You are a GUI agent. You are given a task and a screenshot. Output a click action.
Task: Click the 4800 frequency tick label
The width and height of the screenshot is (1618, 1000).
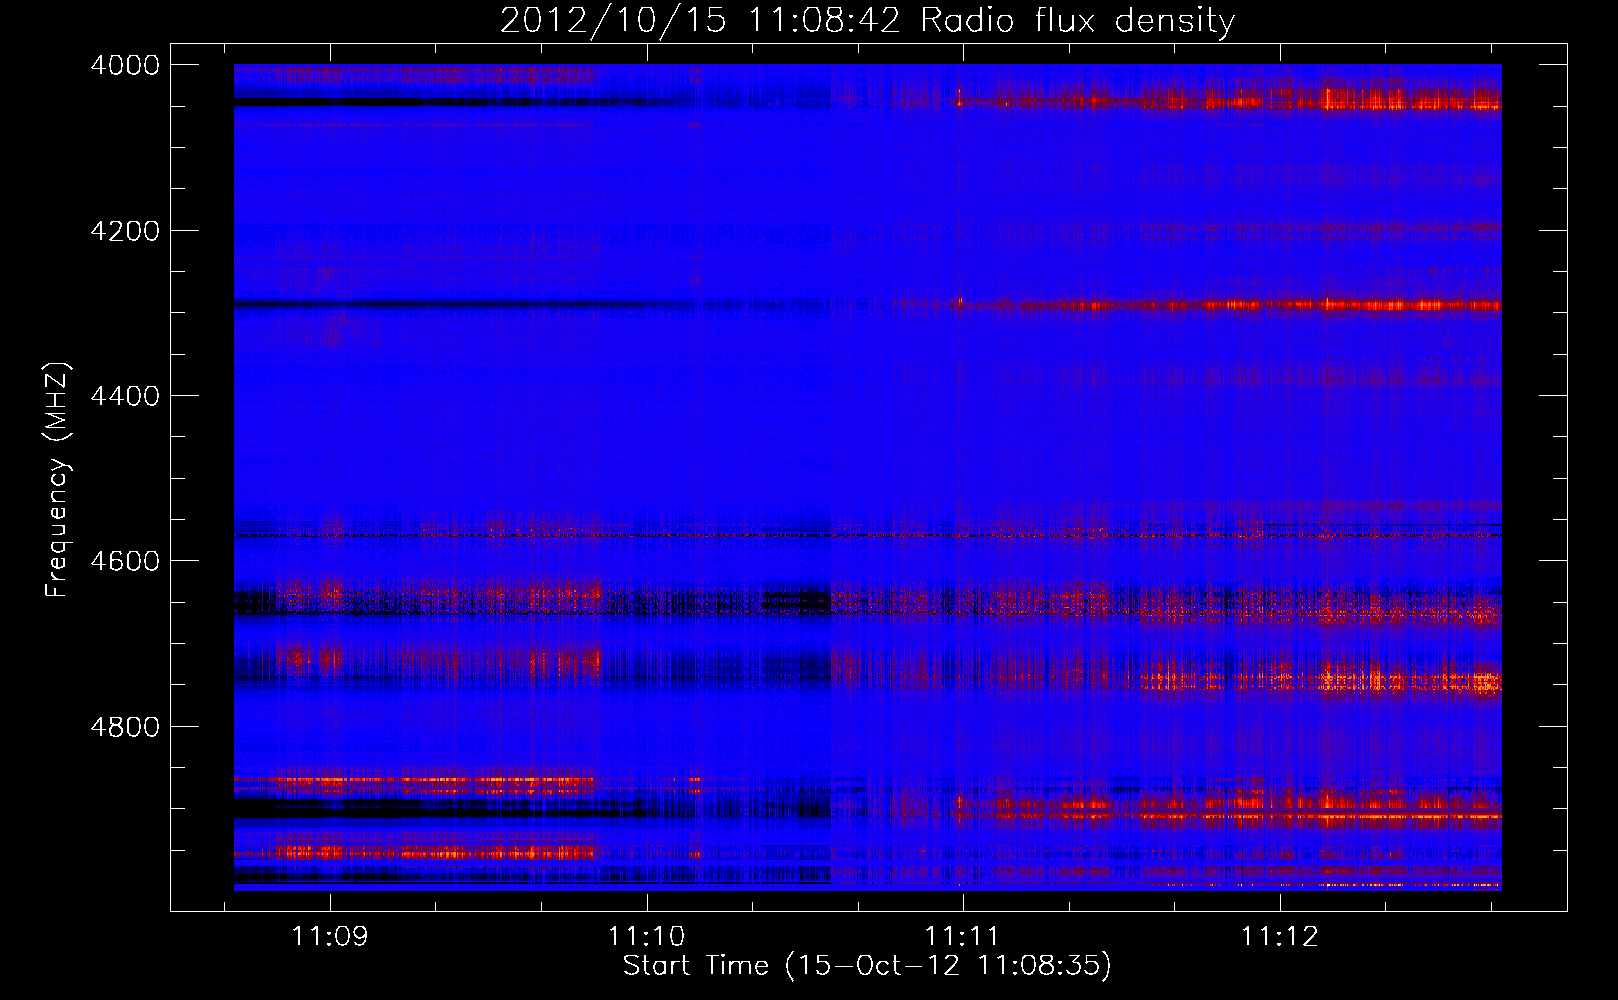[x=124, y=727]
